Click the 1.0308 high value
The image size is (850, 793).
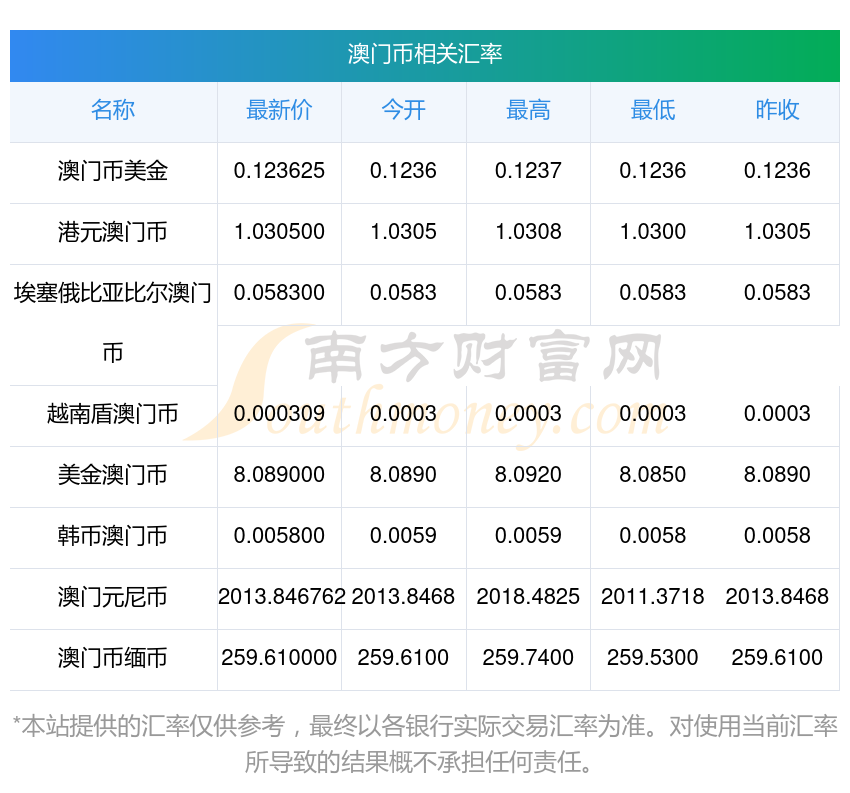click(x=528, y=232)
